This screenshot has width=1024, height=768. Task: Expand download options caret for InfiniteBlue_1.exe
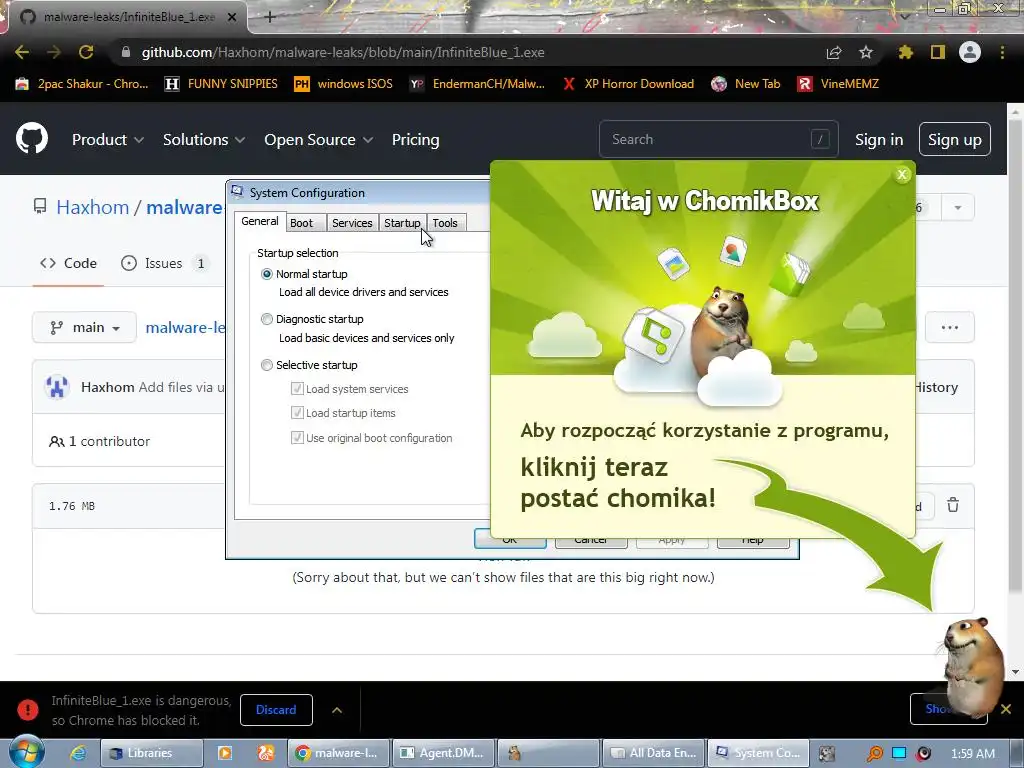coord(337,710)
